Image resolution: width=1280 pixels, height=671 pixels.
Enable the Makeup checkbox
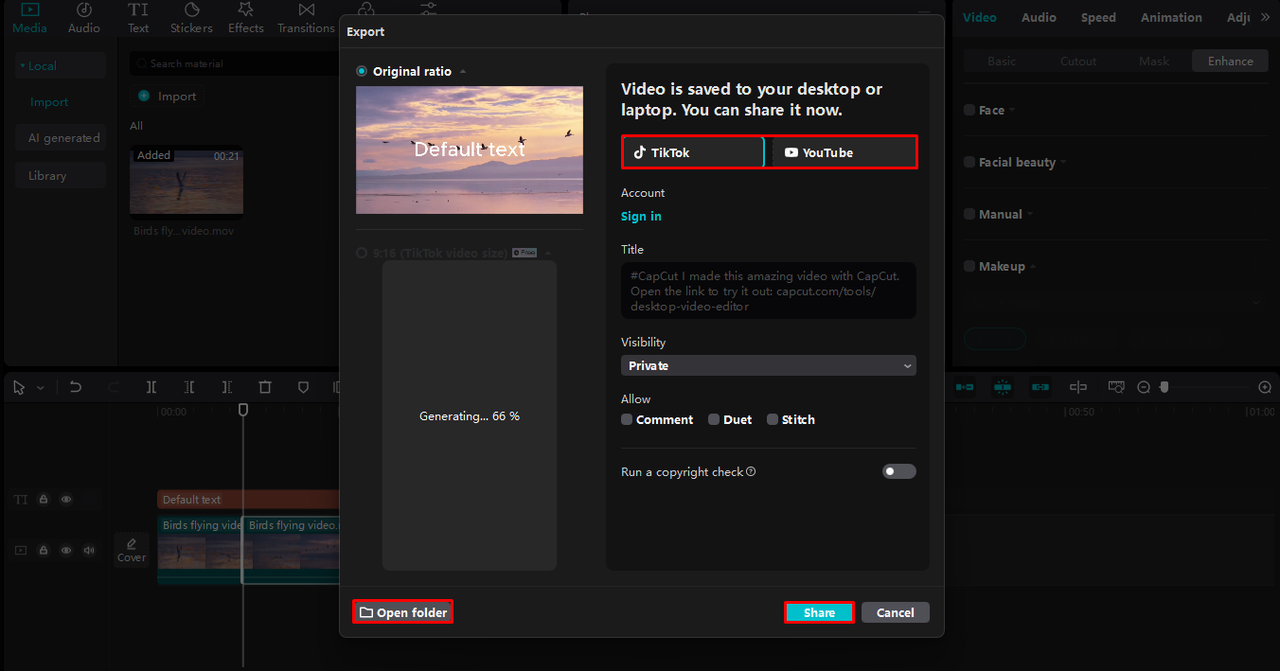pos(970,266)
